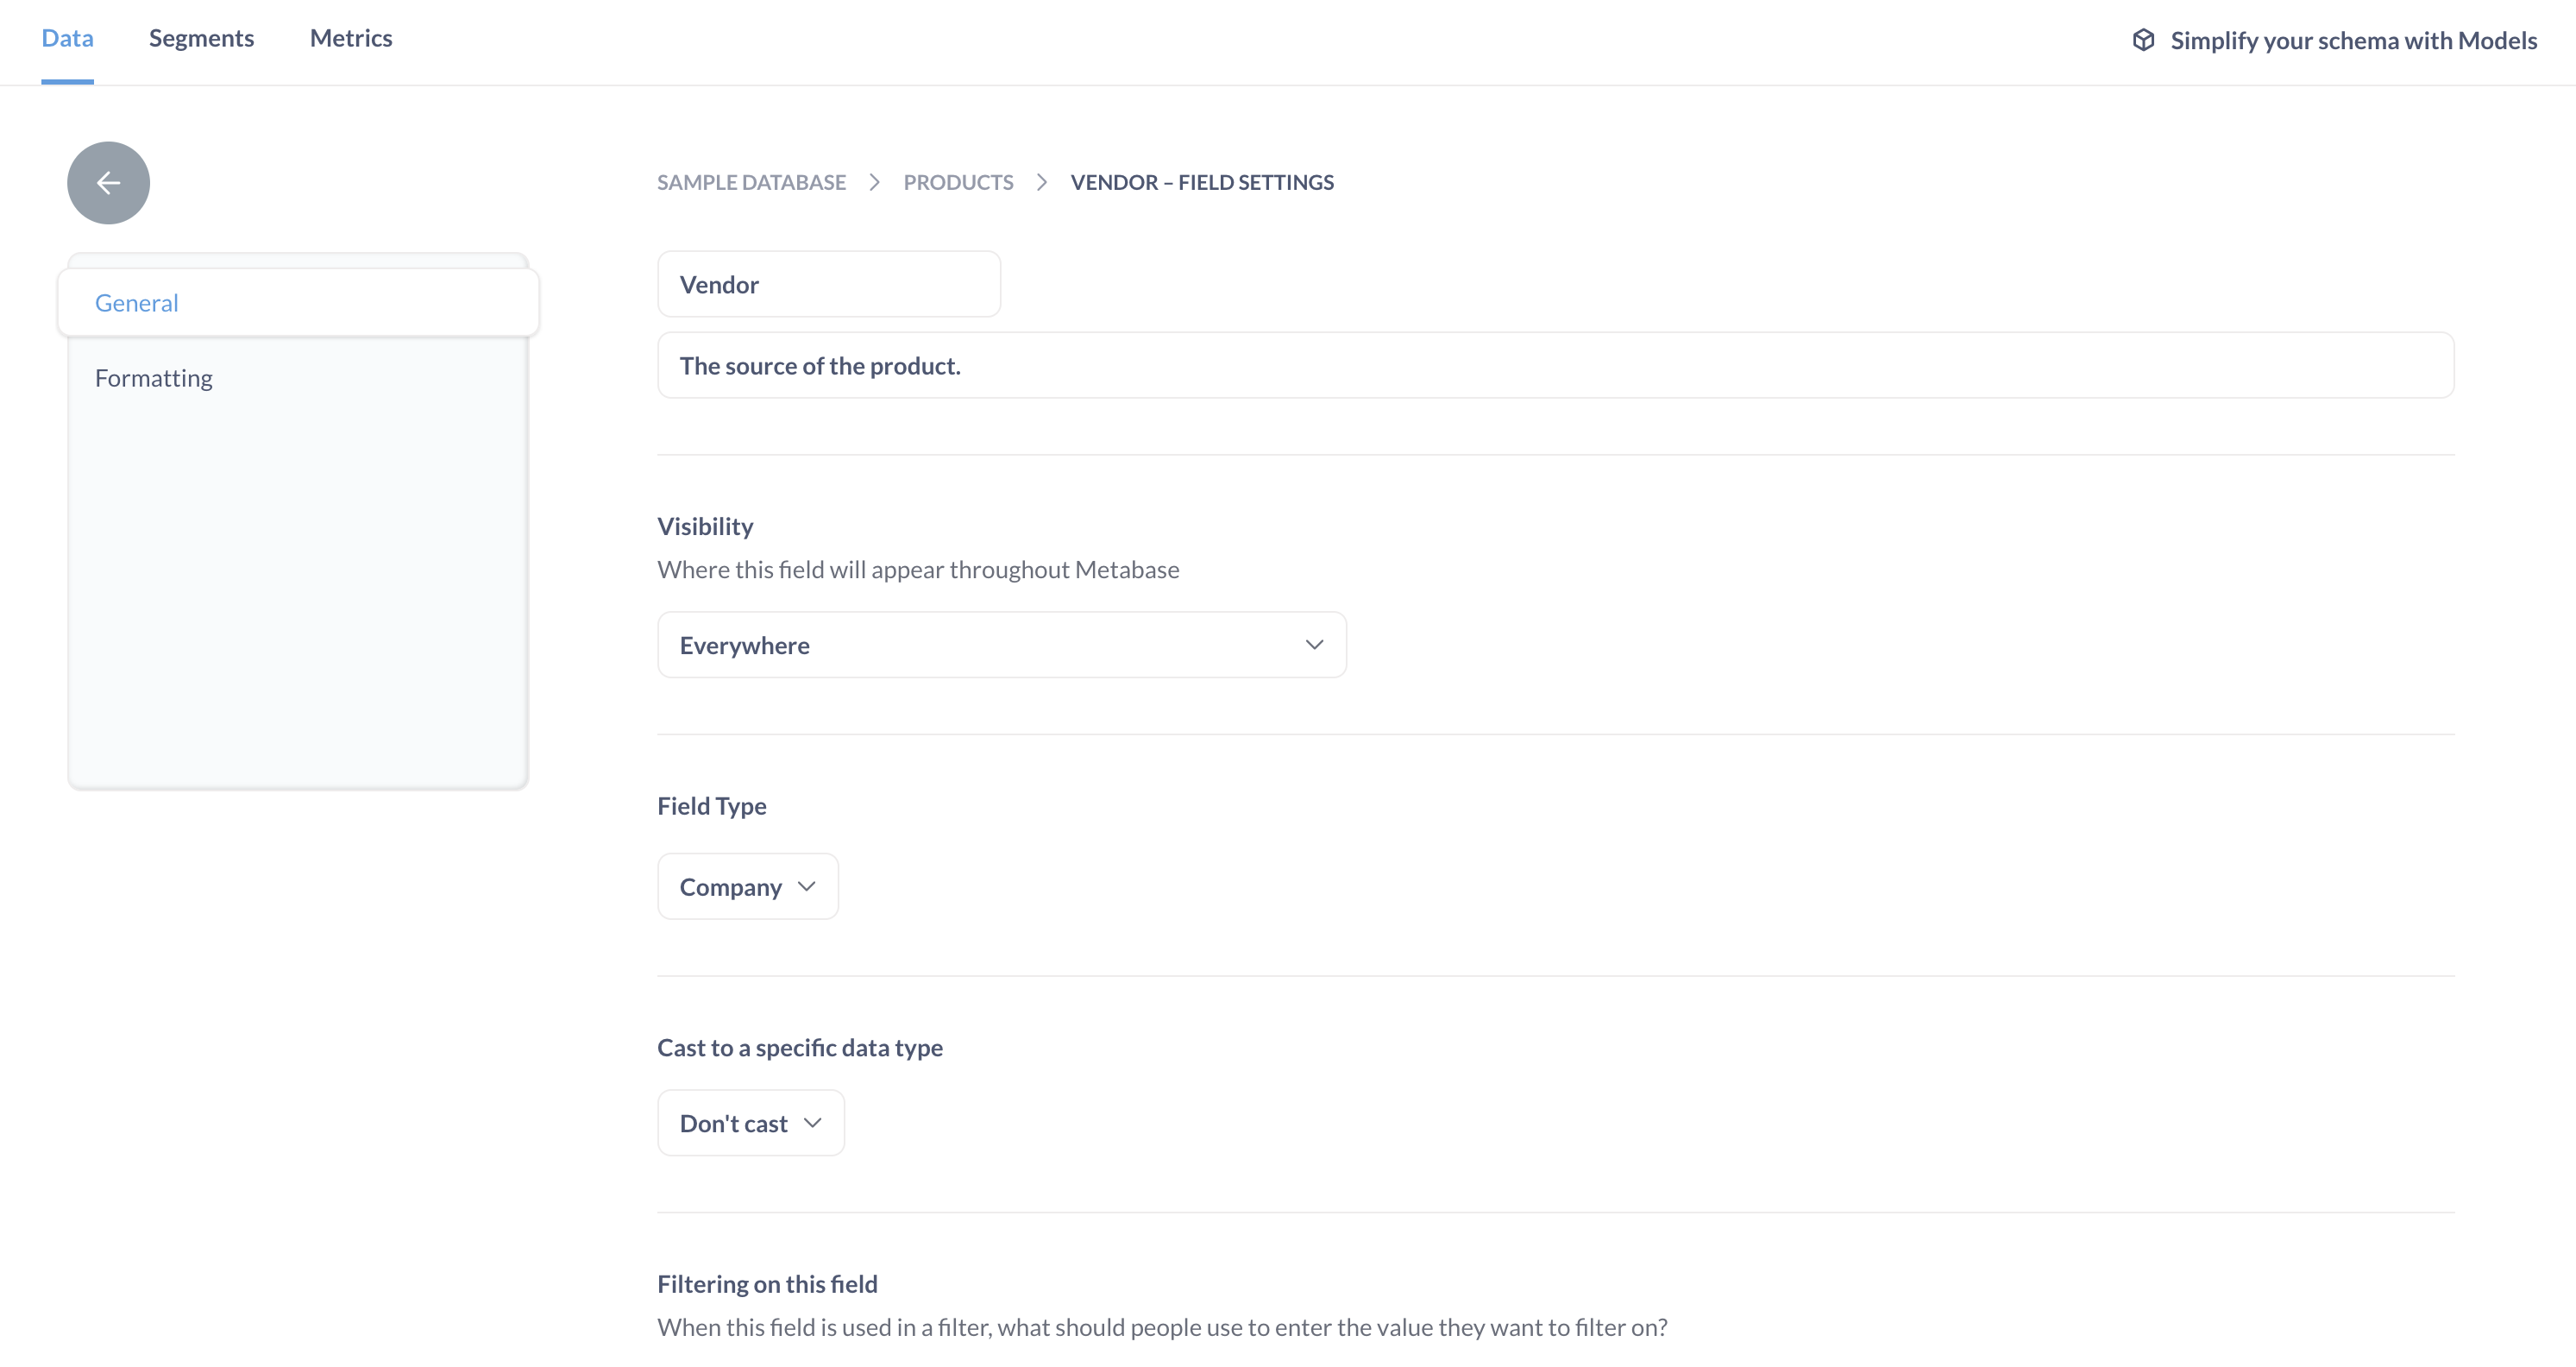
Task: Click the Visibility dropdown arrow icon
Action: click(x=1314, y=645)
